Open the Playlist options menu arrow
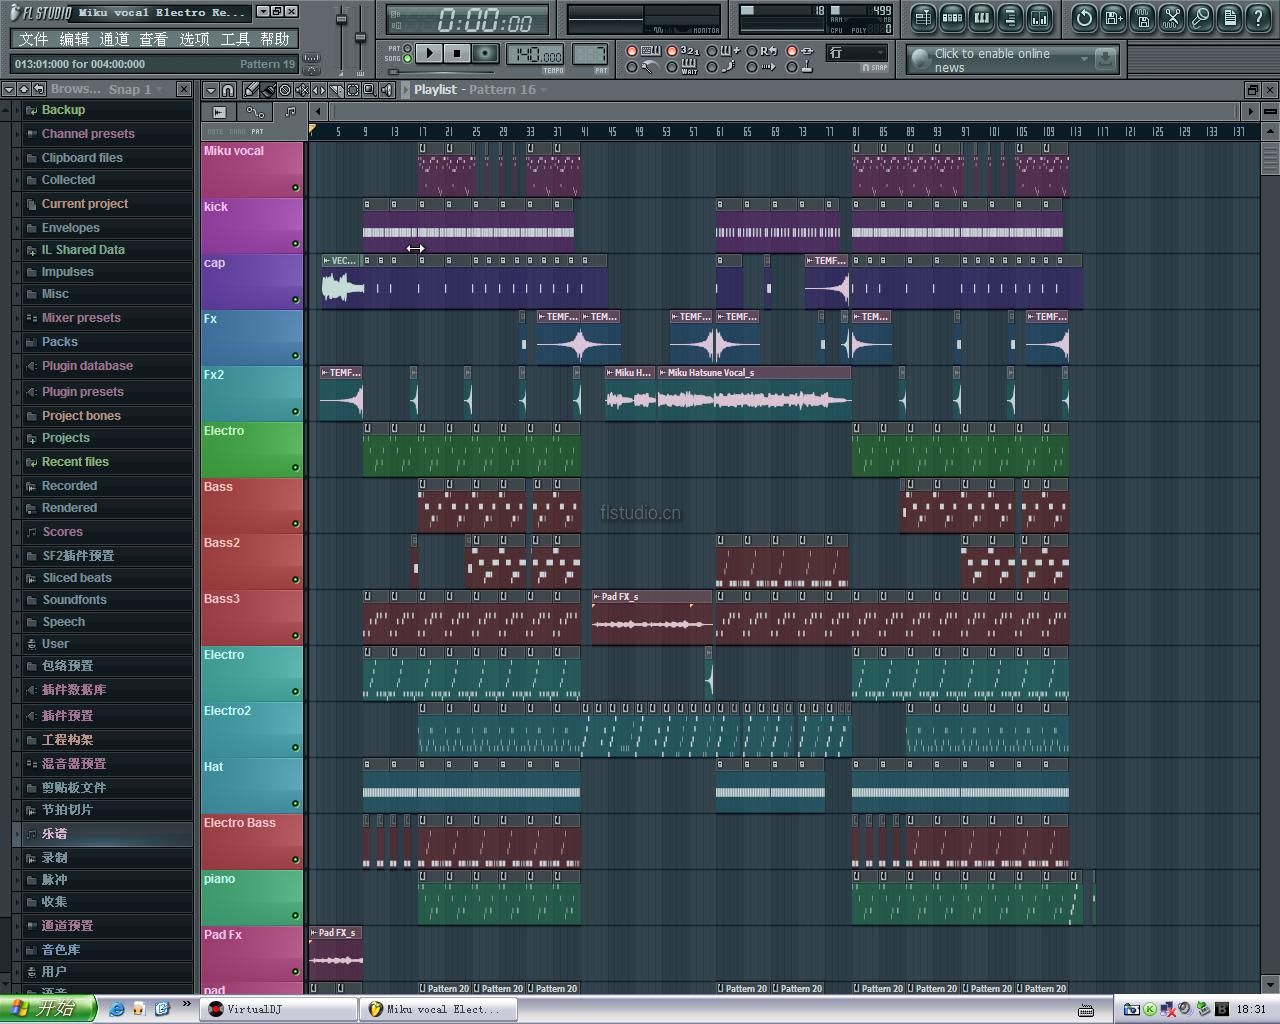 click(211, 90)
